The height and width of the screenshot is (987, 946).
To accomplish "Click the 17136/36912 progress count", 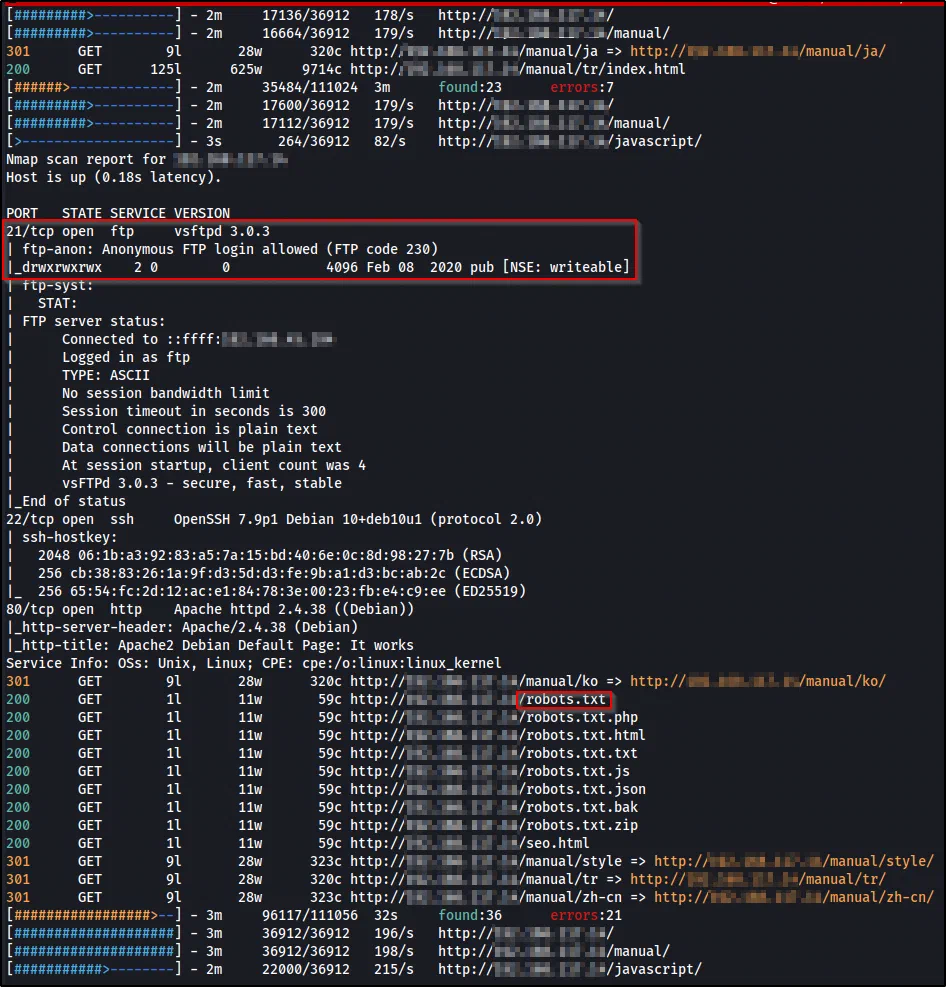I will pos(306,15).
